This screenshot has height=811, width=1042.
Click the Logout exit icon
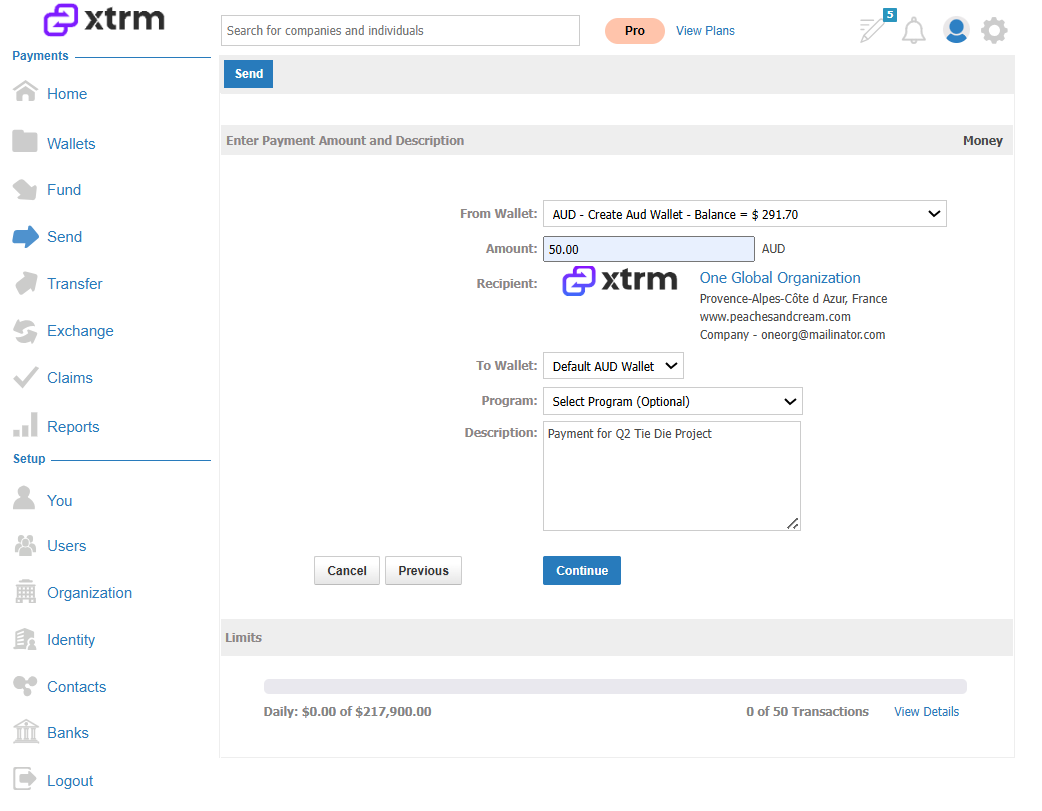pos(25,779)
